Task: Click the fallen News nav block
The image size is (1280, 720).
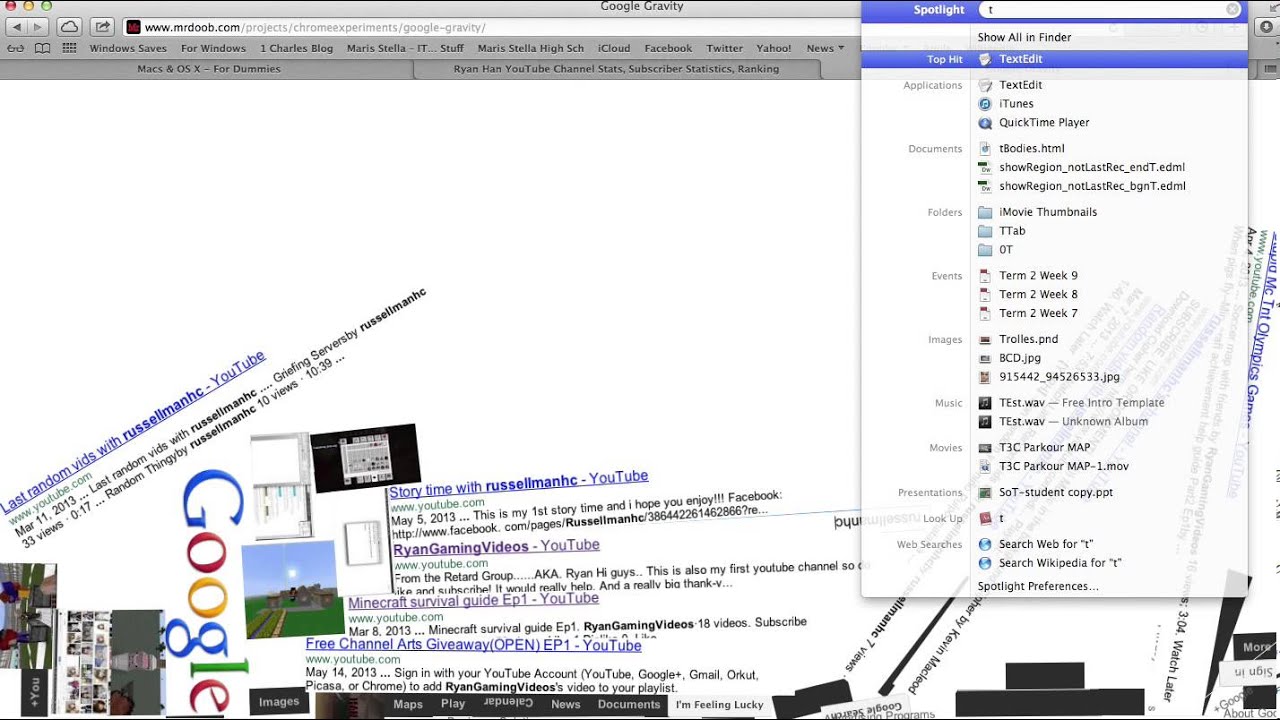Action: point(565,705)
